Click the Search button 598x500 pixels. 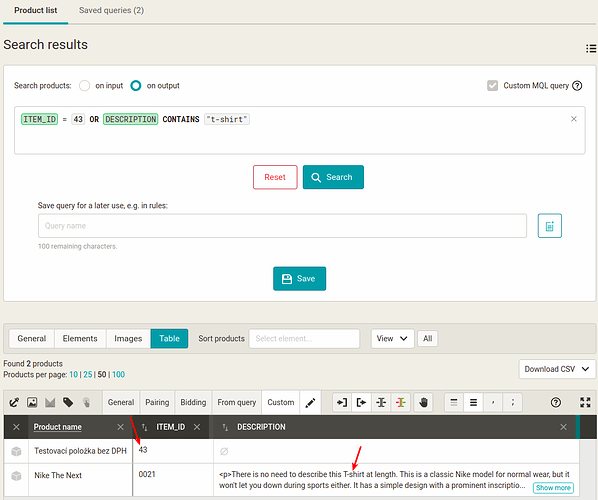[x=333, y=177]
